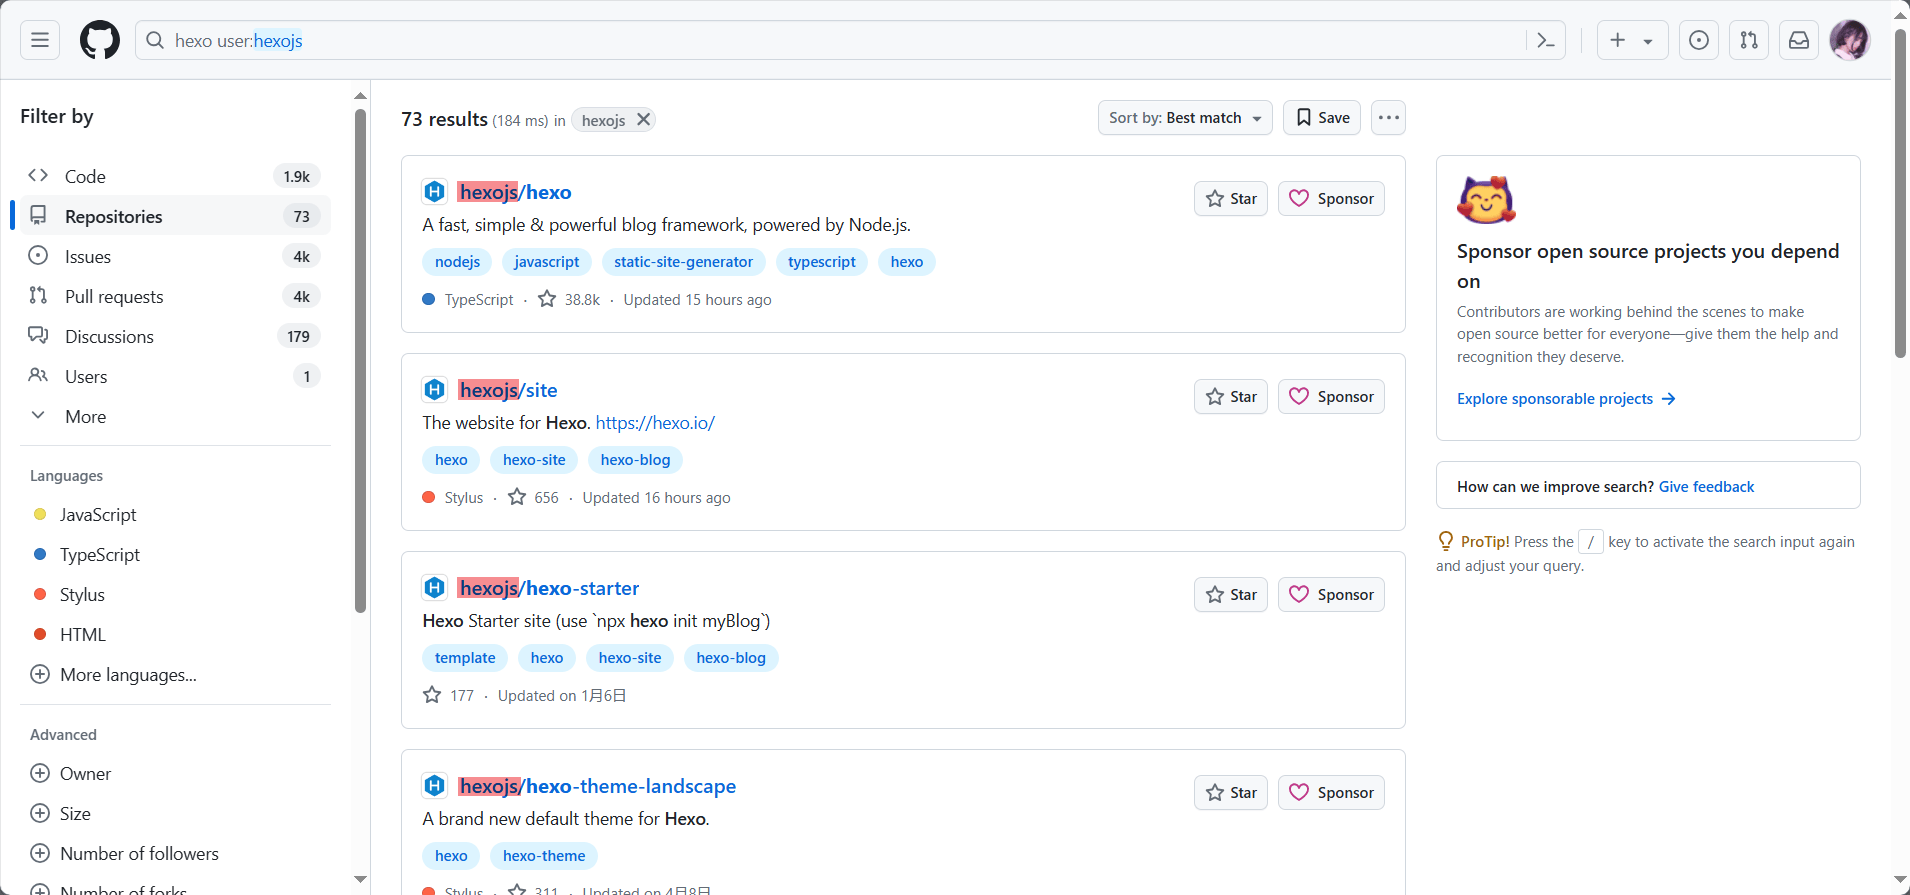1910x895 pixels.
Task: Open the Sort by Best match dropdown
Action: click(1184, 118)
